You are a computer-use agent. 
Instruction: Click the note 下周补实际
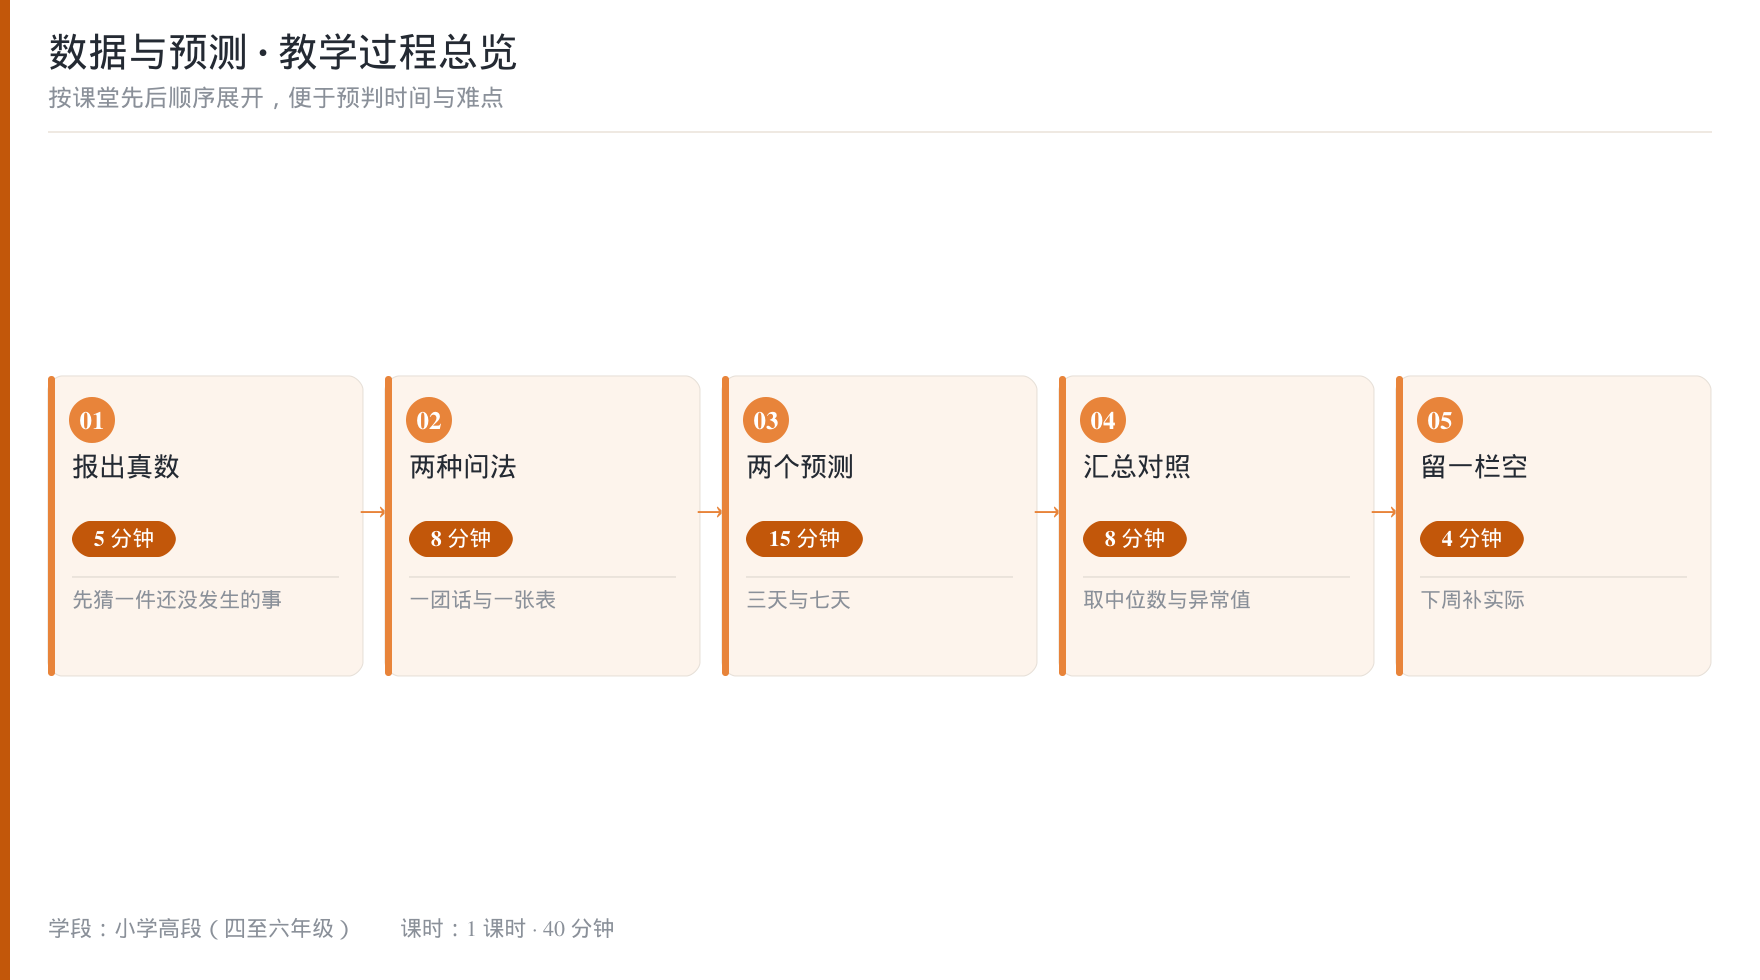(x=1473, y=600)
